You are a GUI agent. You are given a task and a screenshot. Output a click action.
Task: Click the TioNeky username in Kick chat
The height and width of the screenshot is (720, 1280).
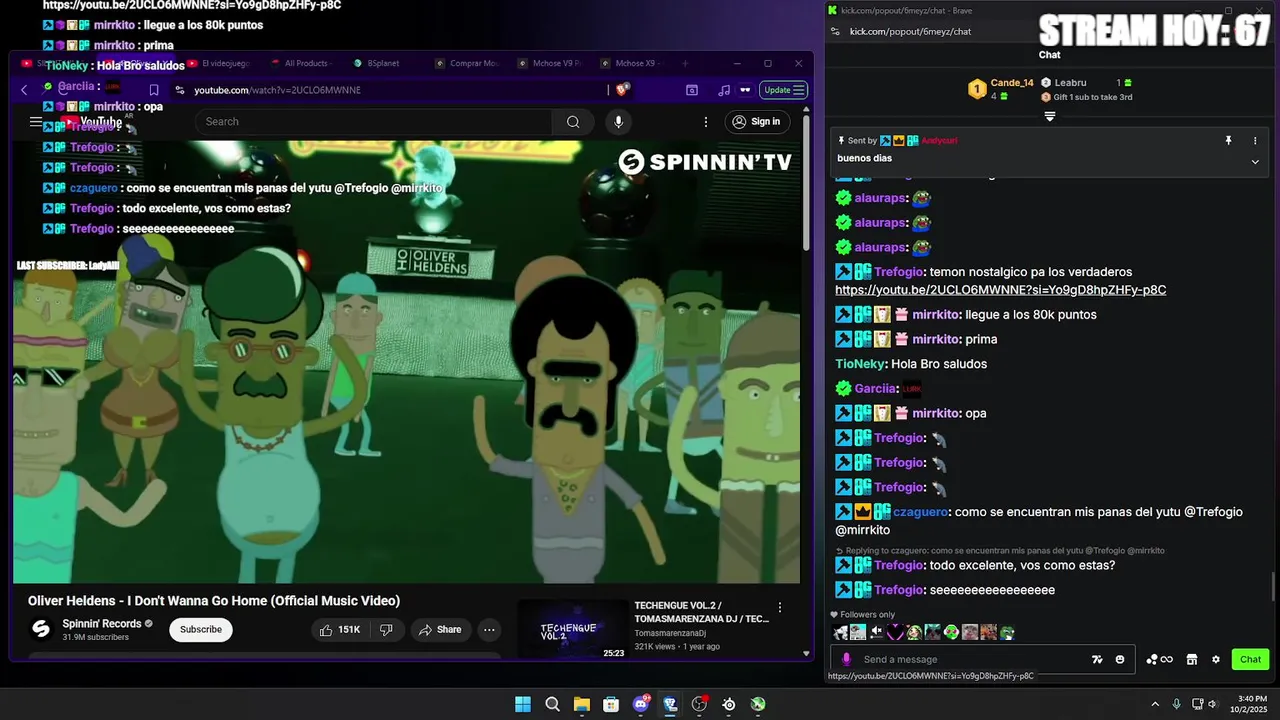coord(860,364)
